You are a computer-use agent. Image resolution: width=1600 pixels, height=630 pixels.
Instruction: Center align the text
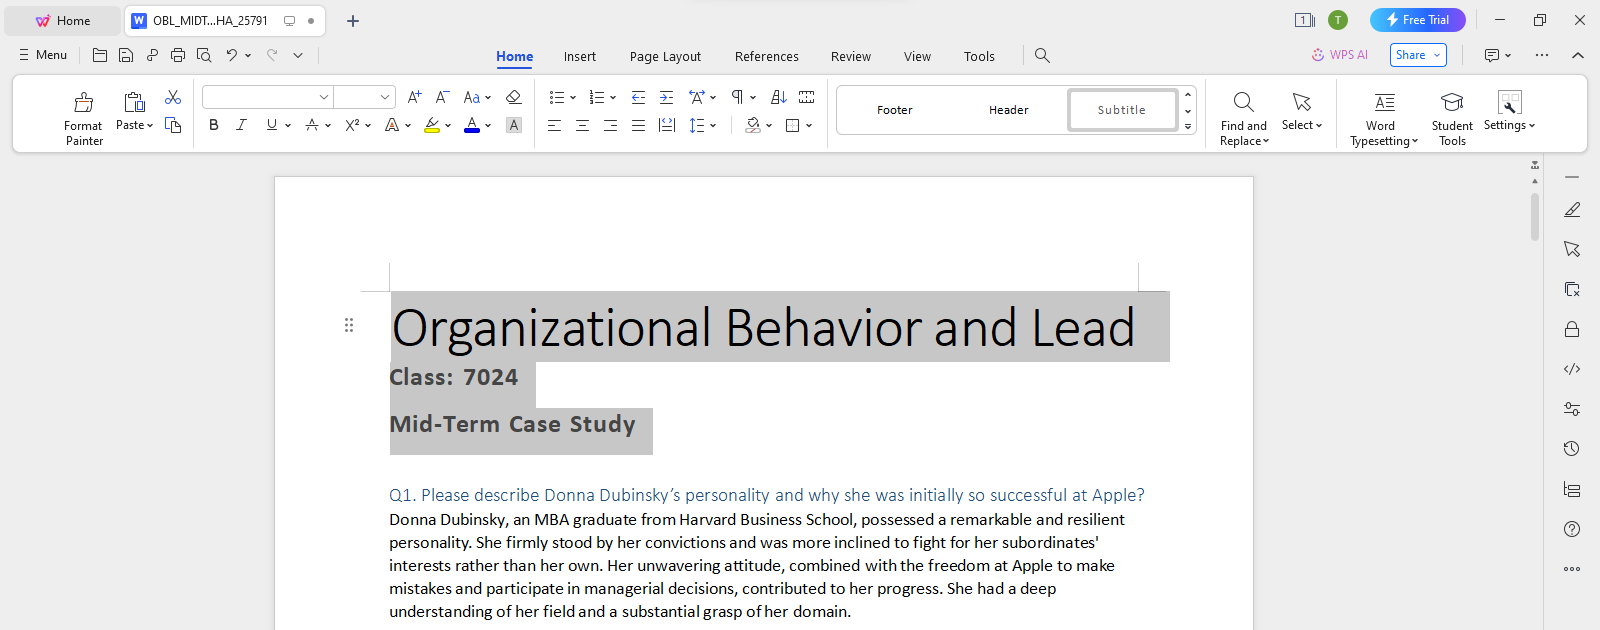point(582,125)
